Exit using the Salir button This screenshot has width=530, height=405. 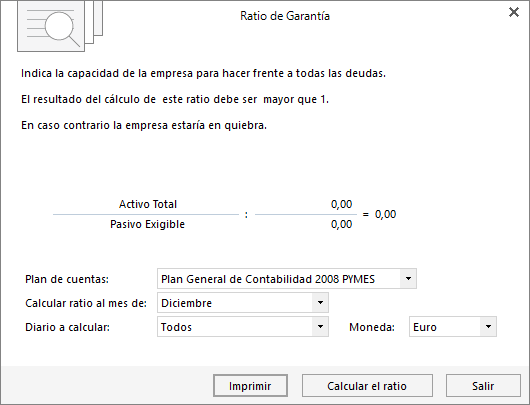(483, 386)
